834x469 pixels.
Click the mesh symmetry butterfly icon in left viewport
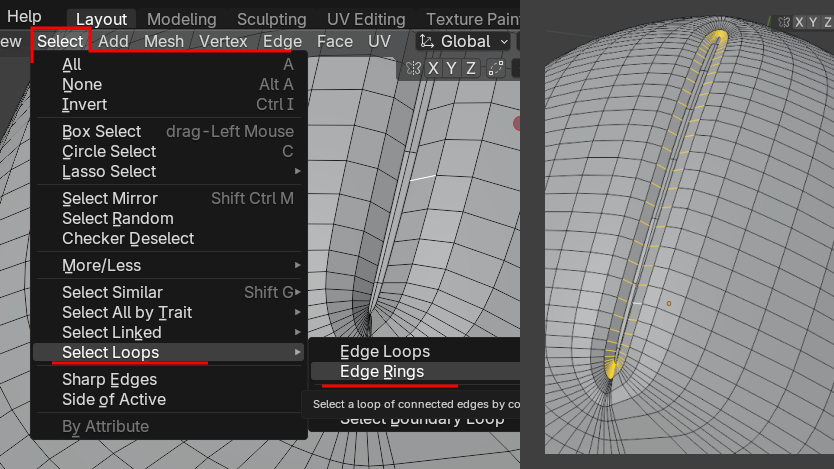[x=414, y=68]
